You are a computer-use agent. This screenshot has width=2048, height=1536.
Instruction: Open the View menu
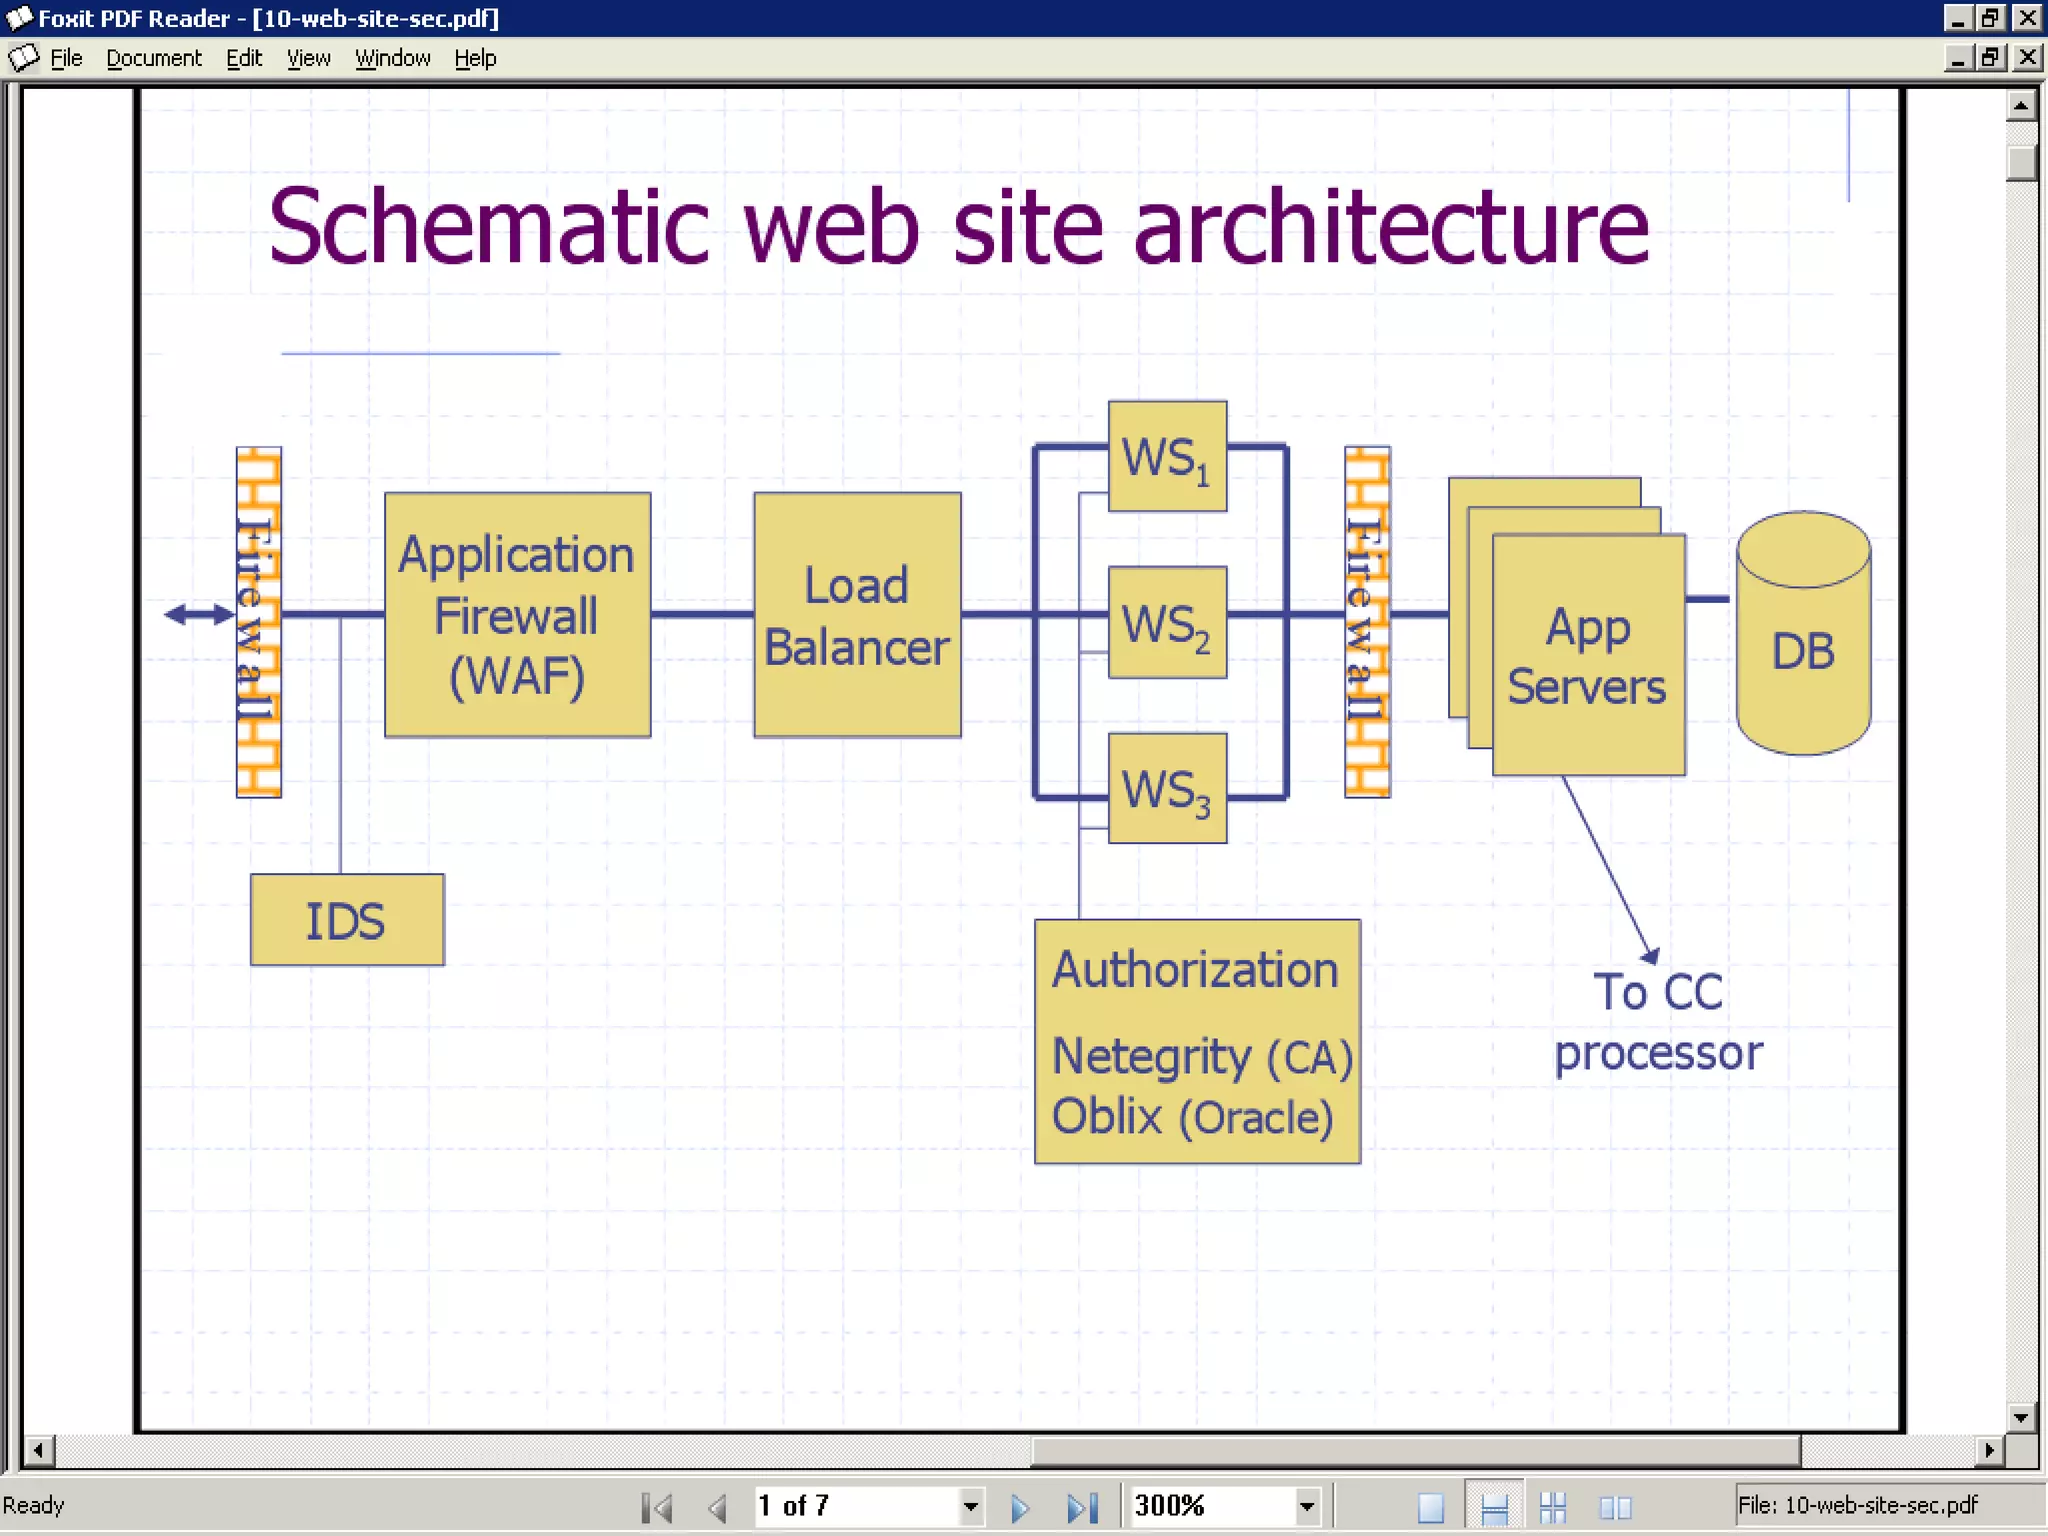[308, 58]
